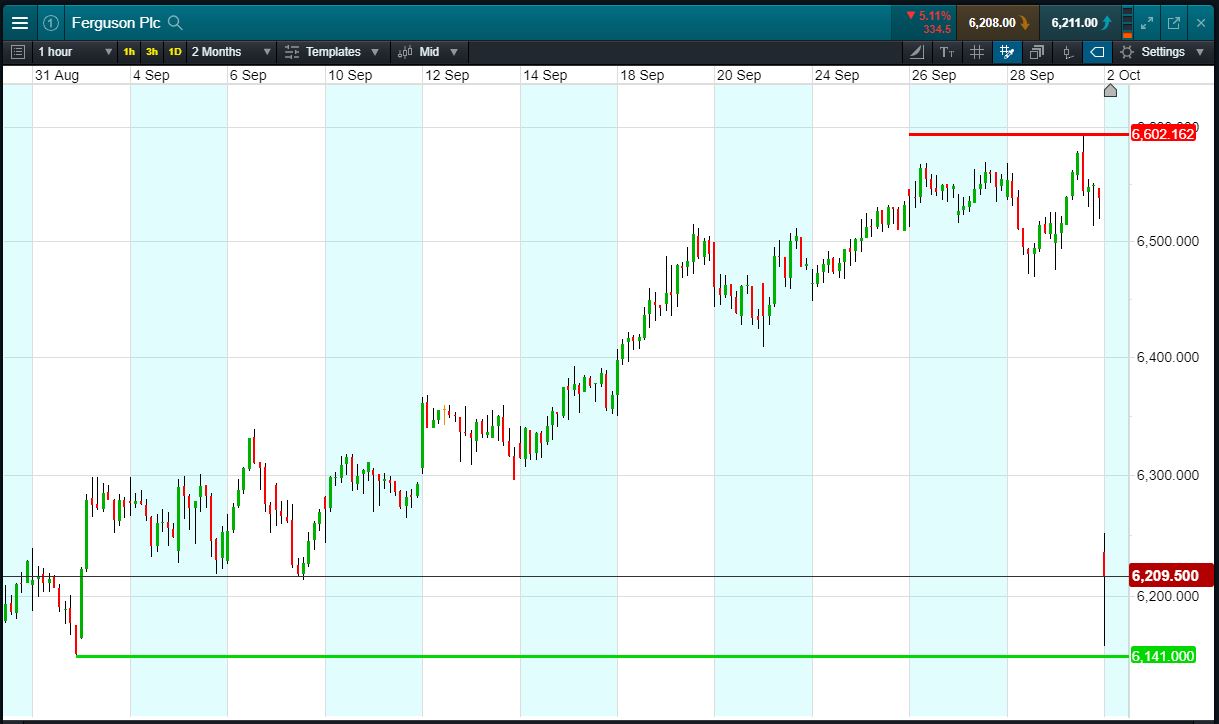This screenshot has width=1219, height=724.
Task: Expand the 1 hour interval dropdown
Action: point(75,52)
